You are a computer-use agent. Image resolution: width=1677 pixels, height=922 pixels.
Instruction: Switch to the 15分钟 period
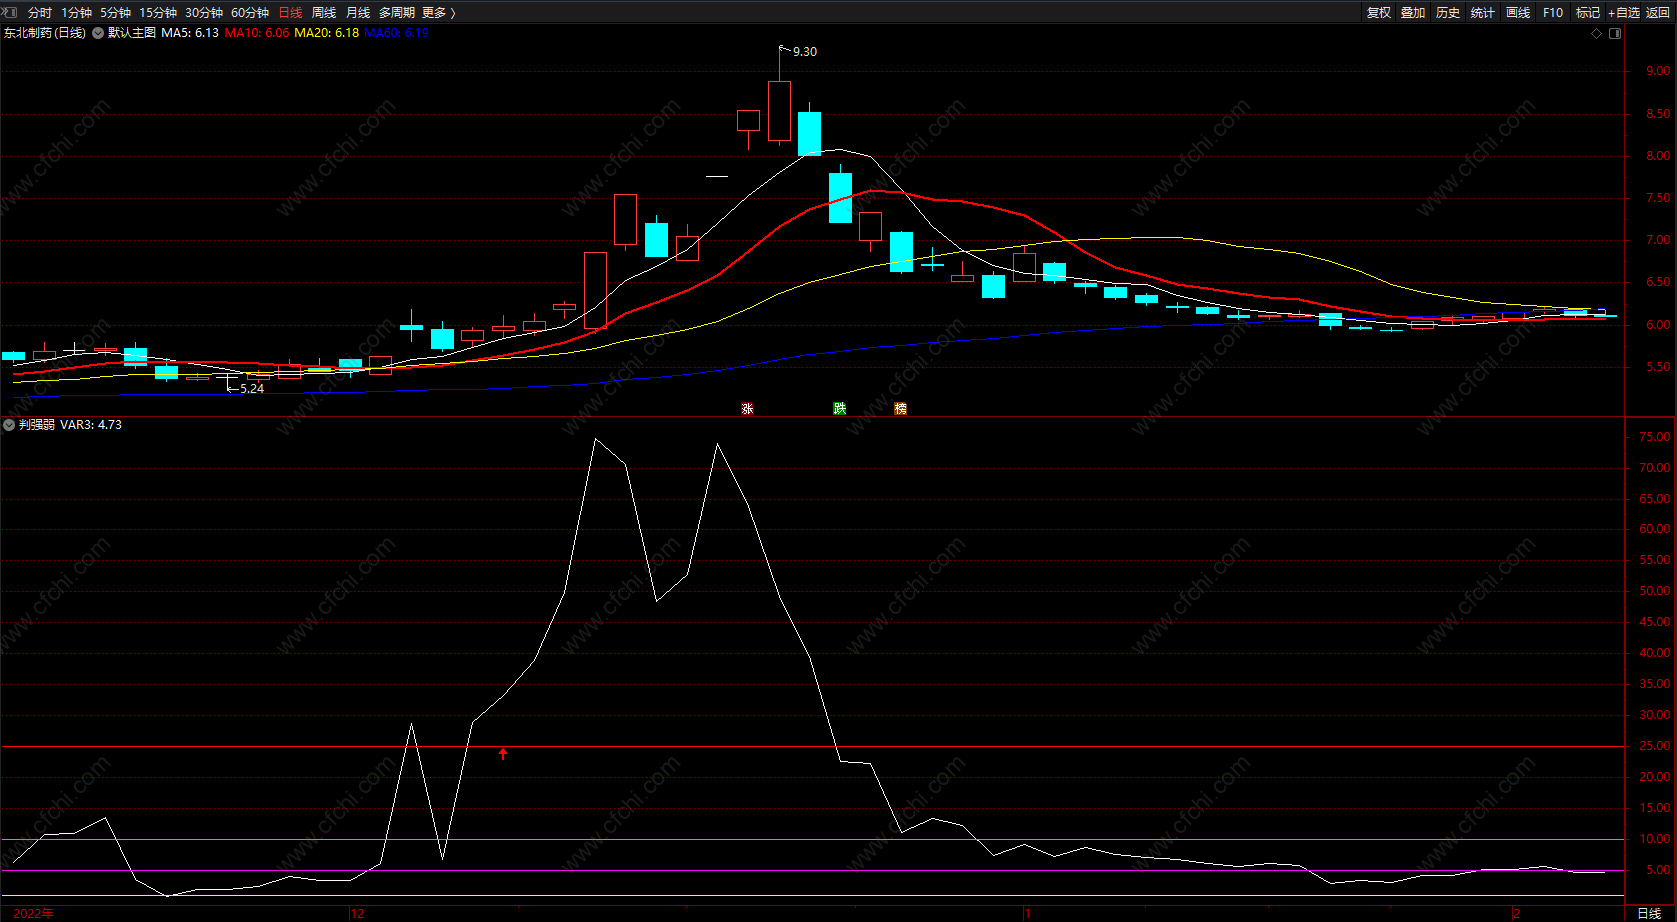tap(158, 13)
